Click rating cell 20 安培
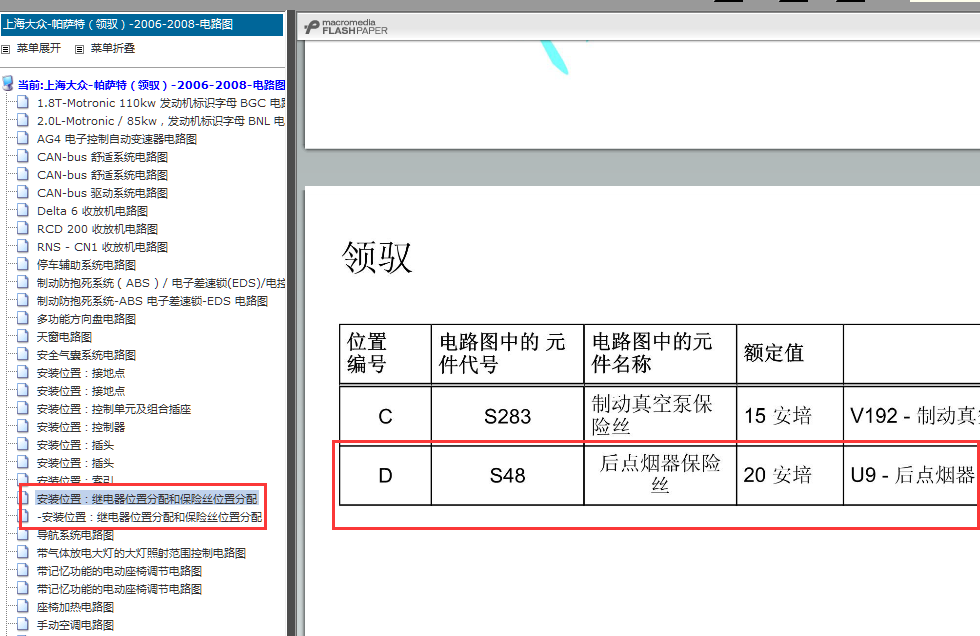This screenshot has height=636, width=980. coord(790,475)
